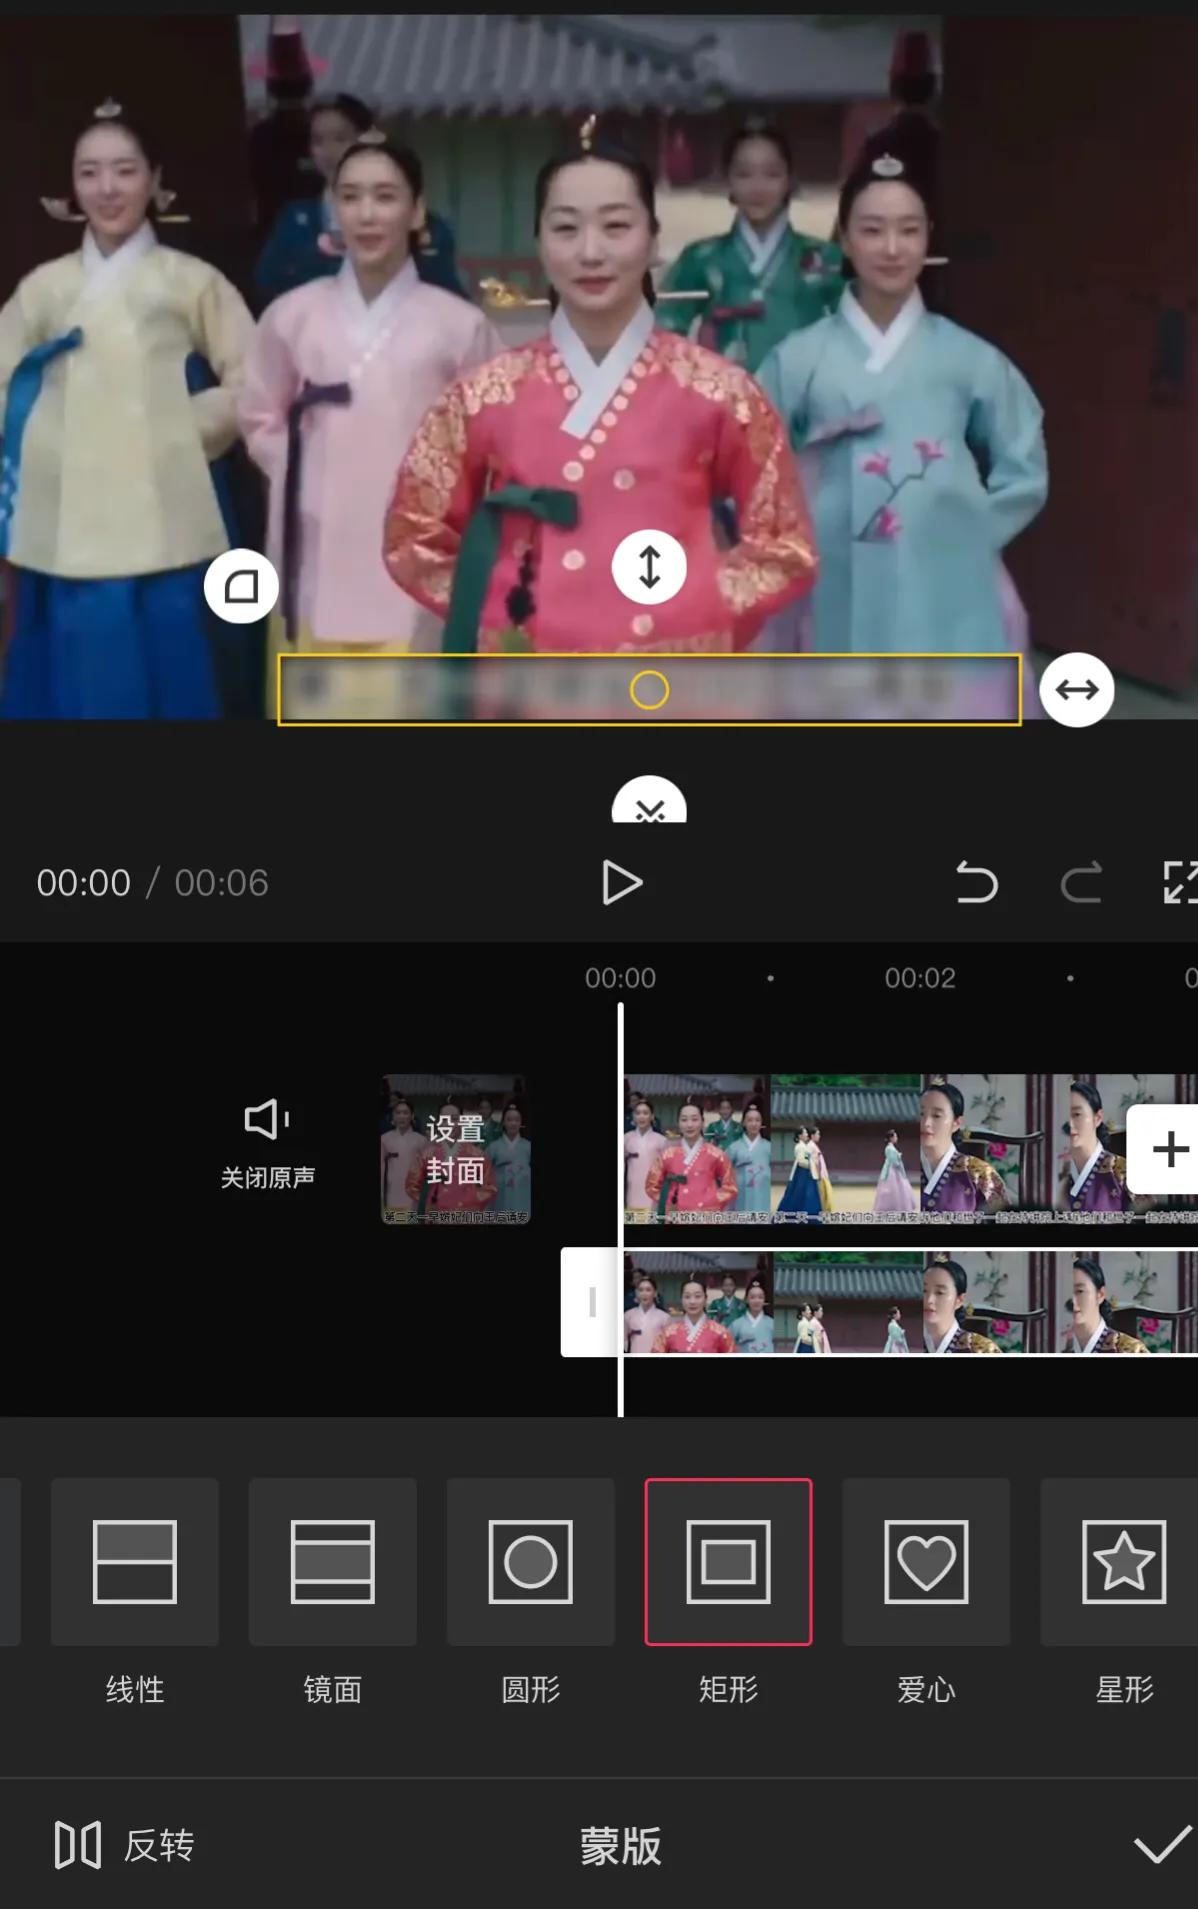Redo the last undone edit

pyautogui.click(x=1081, y=883)
